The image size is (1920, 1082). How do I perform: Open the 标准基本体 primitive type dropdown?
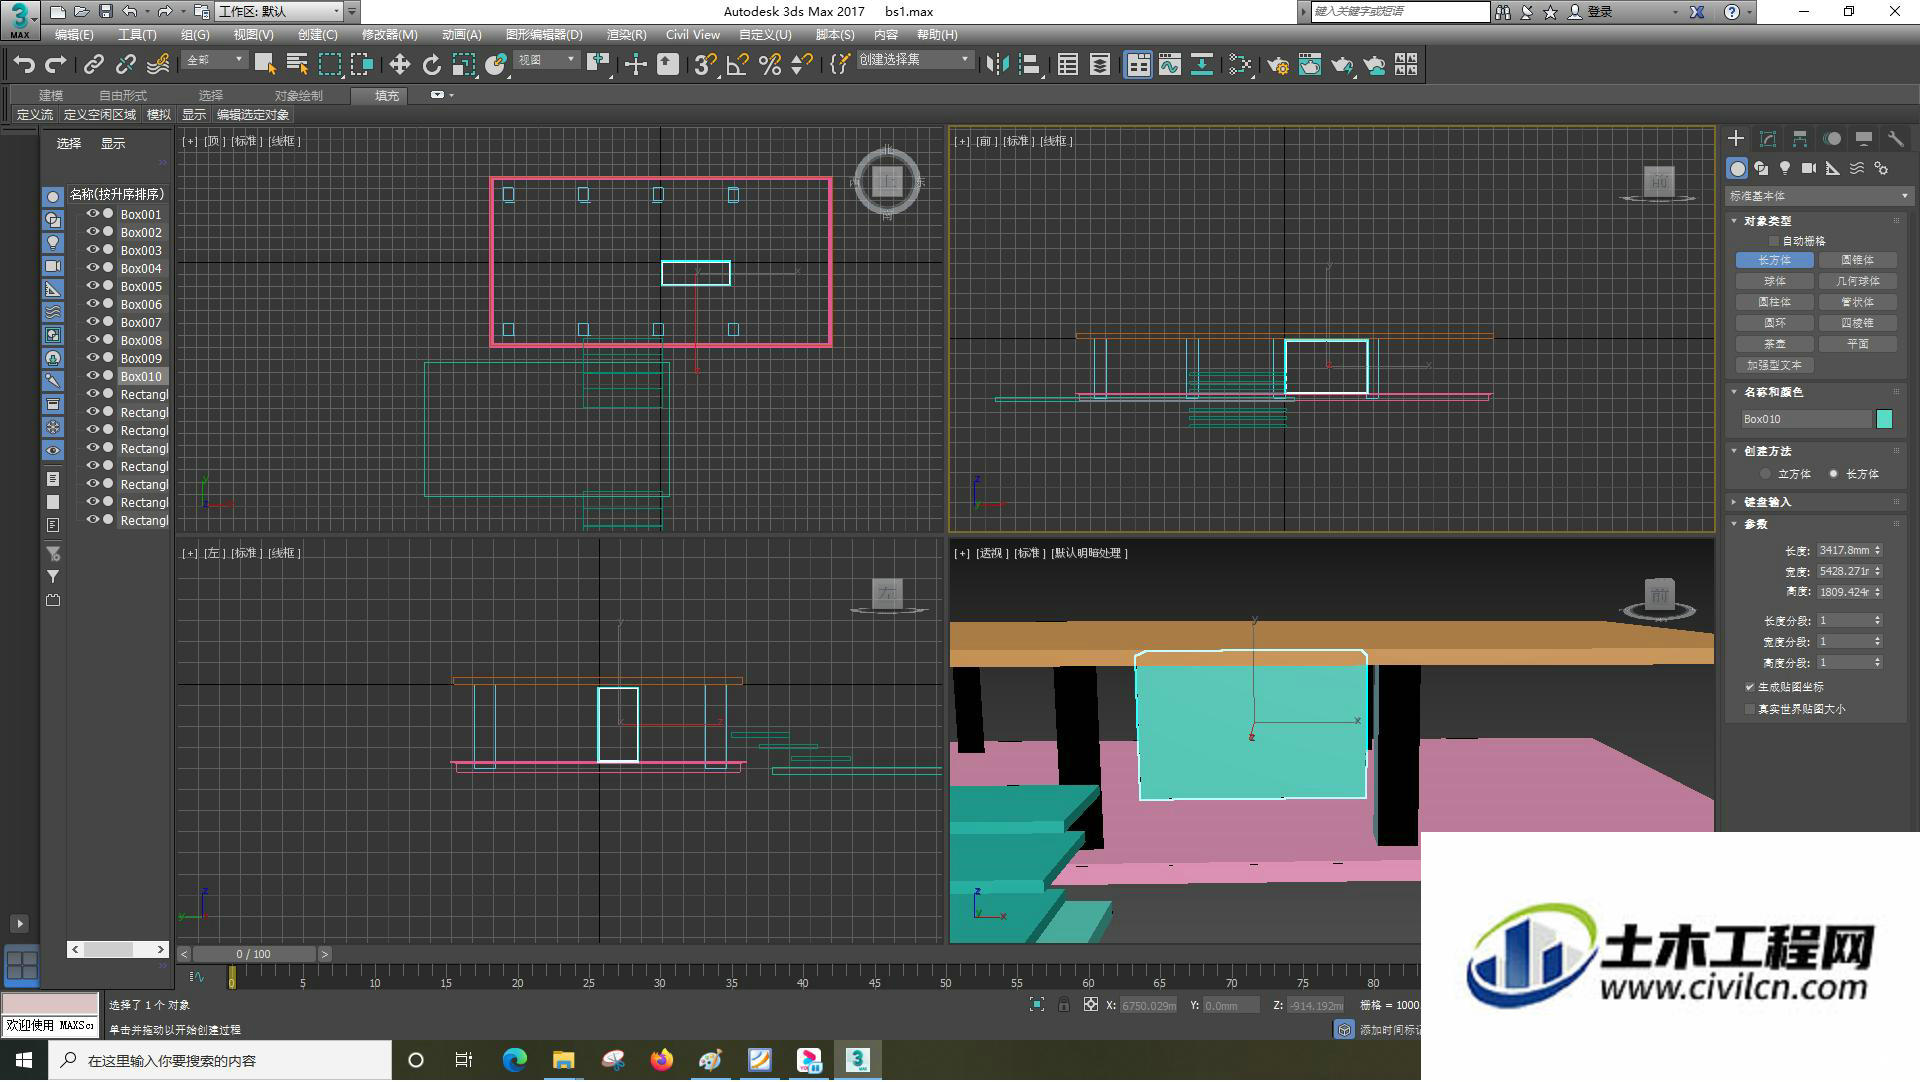point(1818,196)
